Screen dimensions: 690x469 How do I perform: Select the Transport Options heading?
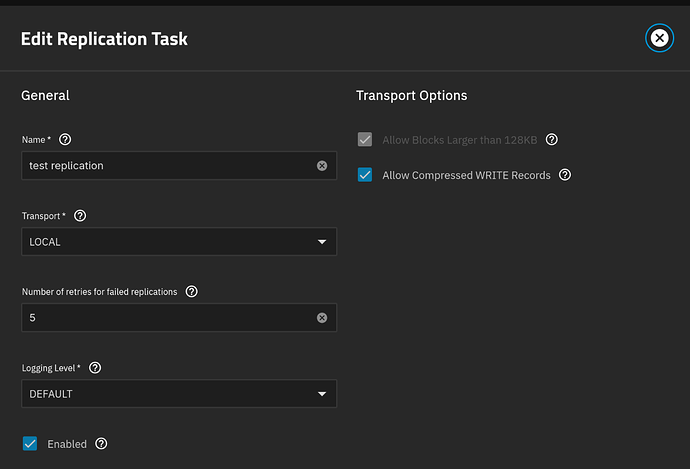411,95
